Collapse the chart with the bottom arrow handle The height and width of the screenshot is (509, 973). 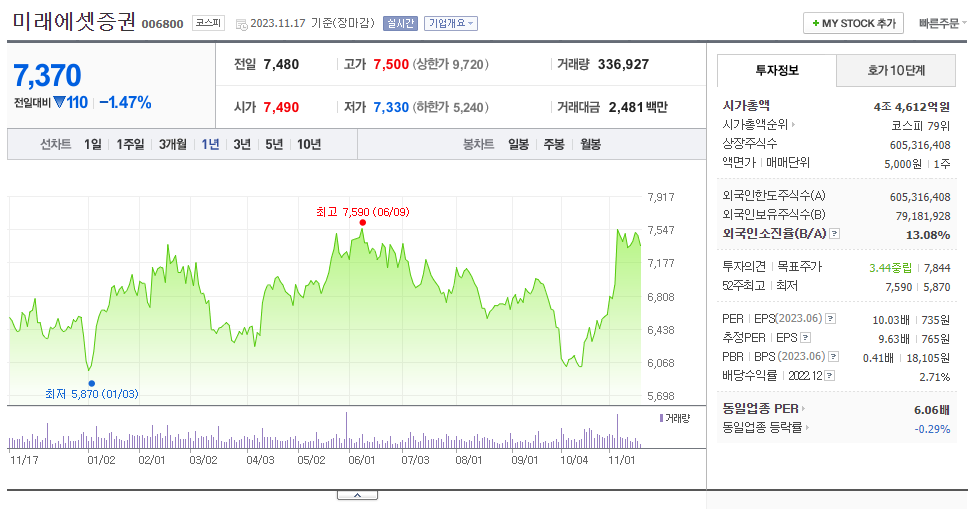(x=357, y=495)
